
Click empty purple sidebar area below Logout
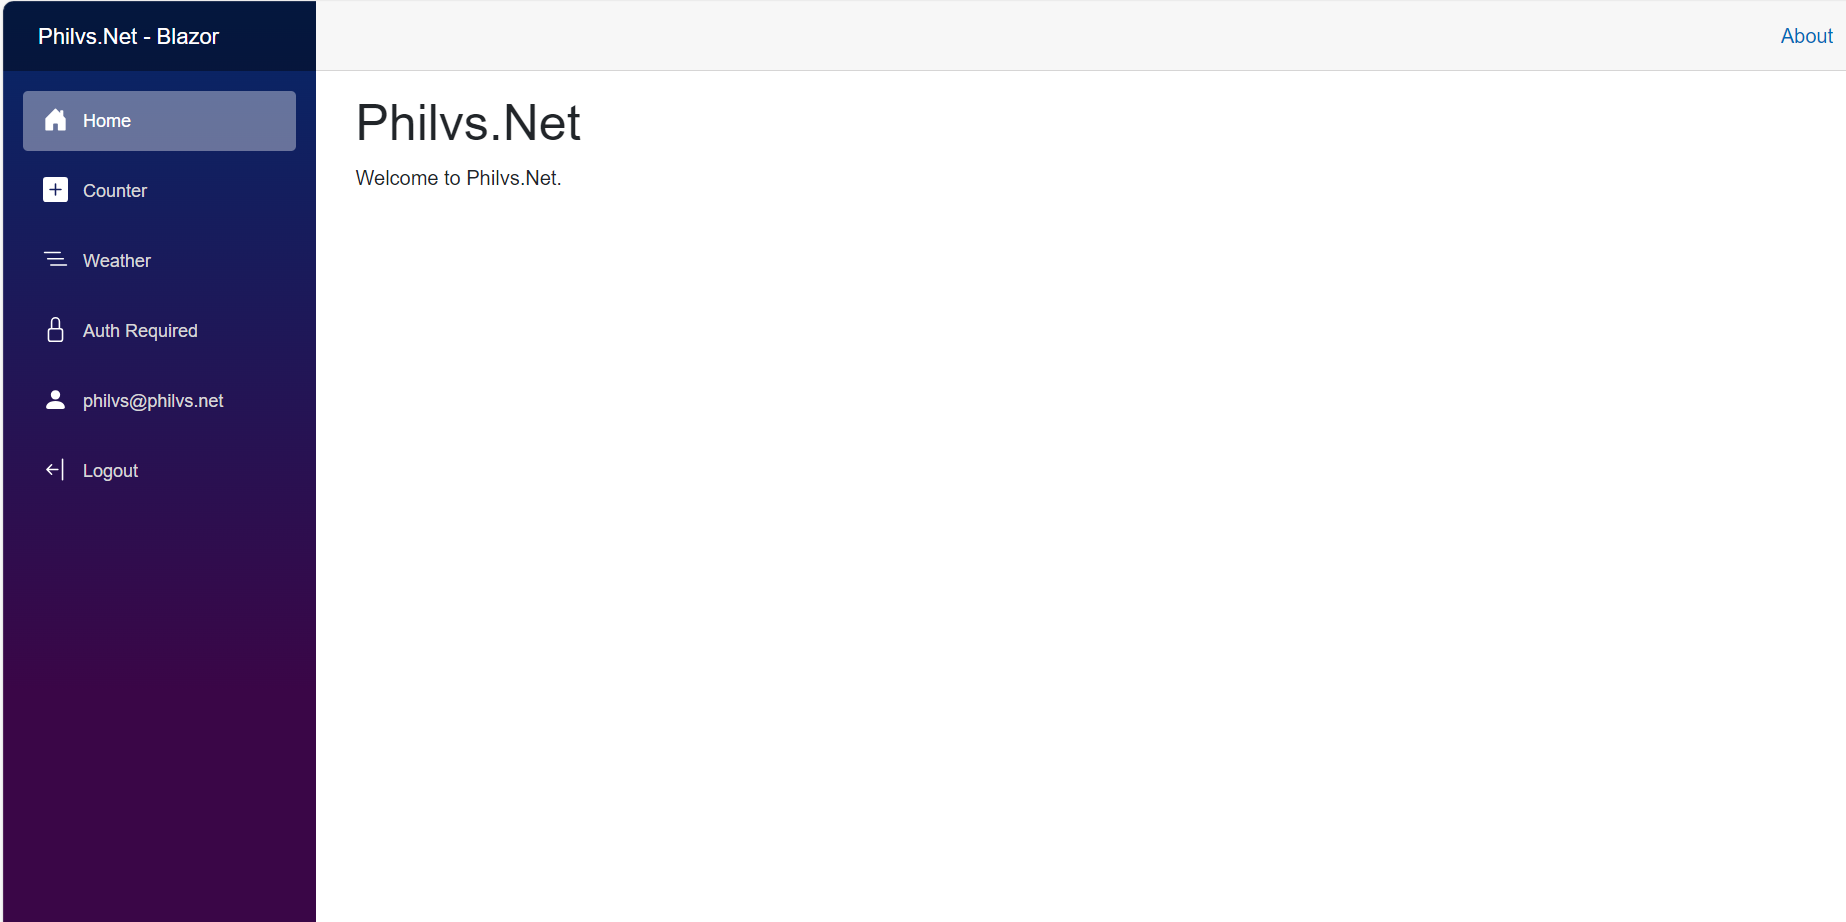pos(160,700)
